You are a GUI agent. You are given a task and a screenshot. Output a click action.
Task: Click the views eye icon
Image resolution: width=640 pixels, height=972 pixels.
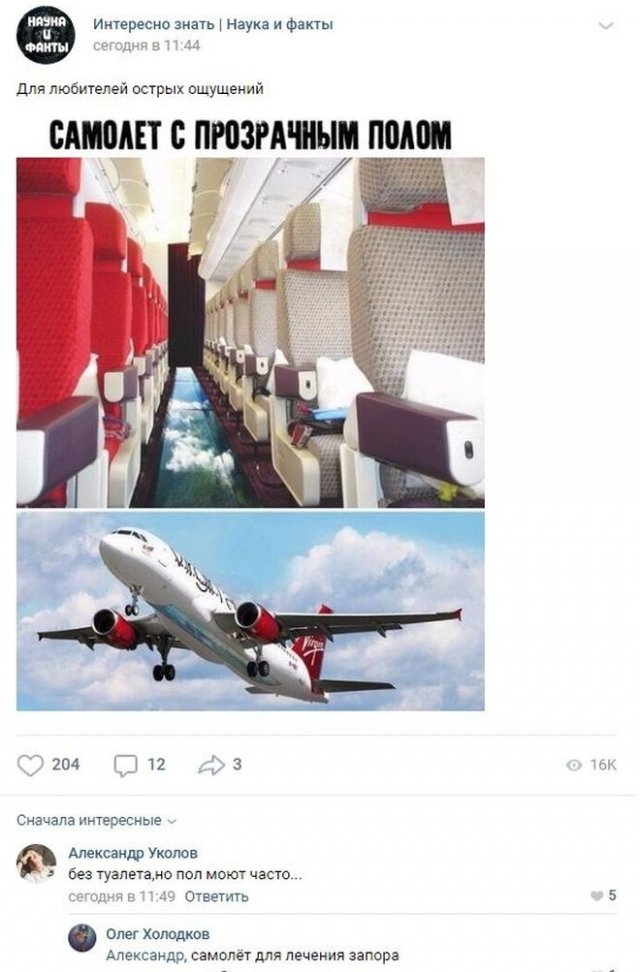[574, 766]
